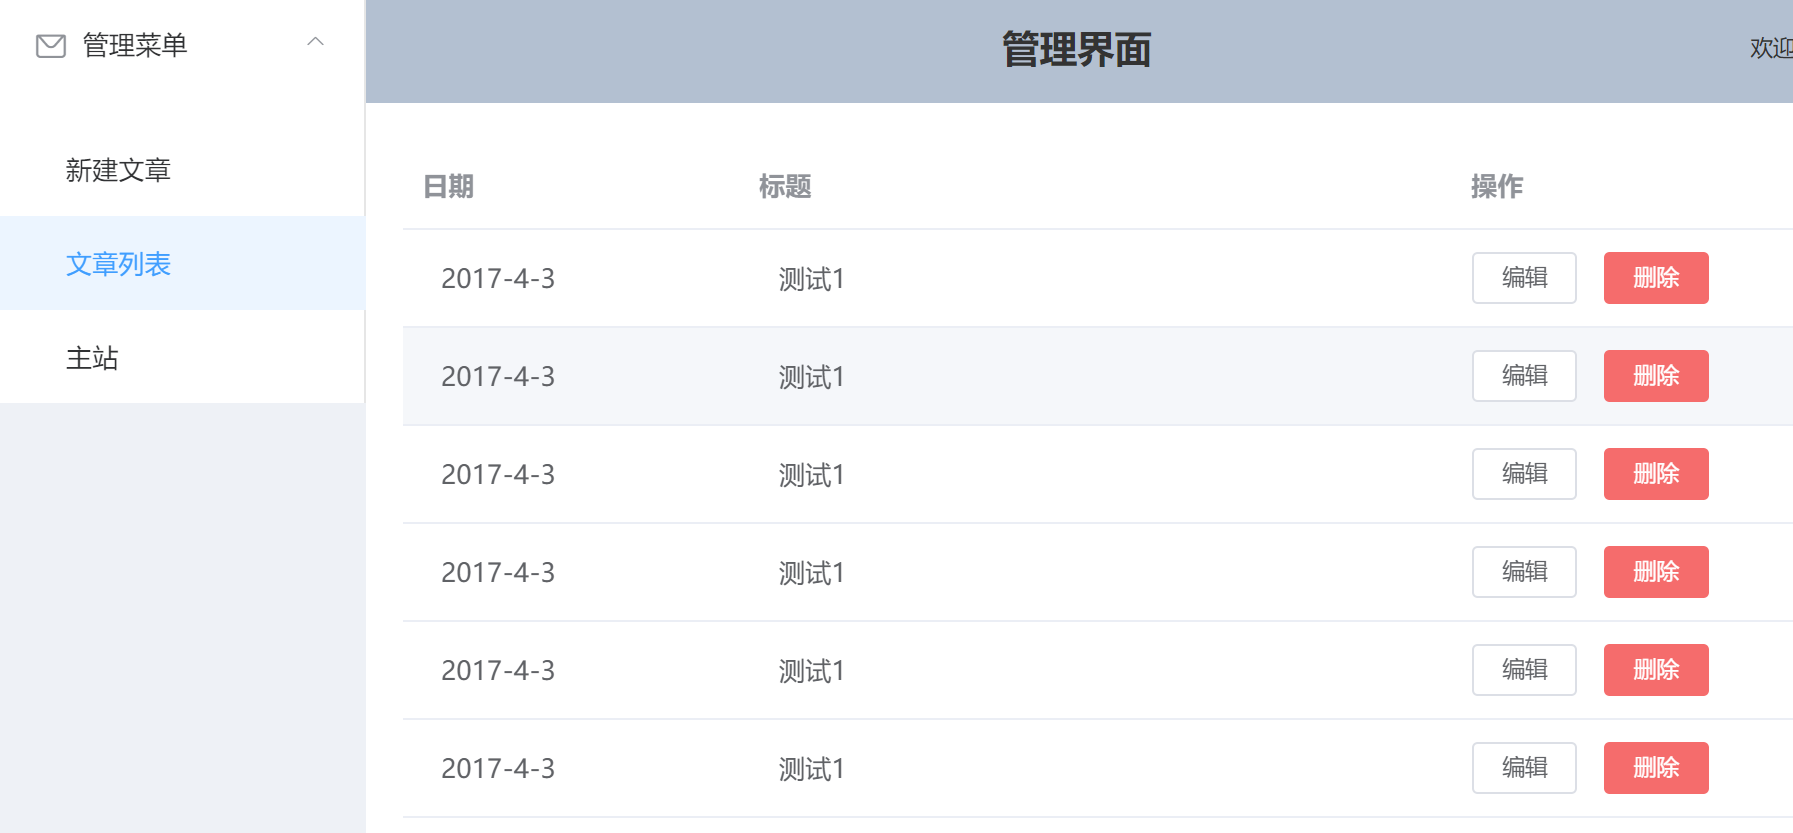Click 编辑 on the fourth row
The height and width of the screenshot is (833, 1793).
pyautogui.click(x=1523, y=571)
